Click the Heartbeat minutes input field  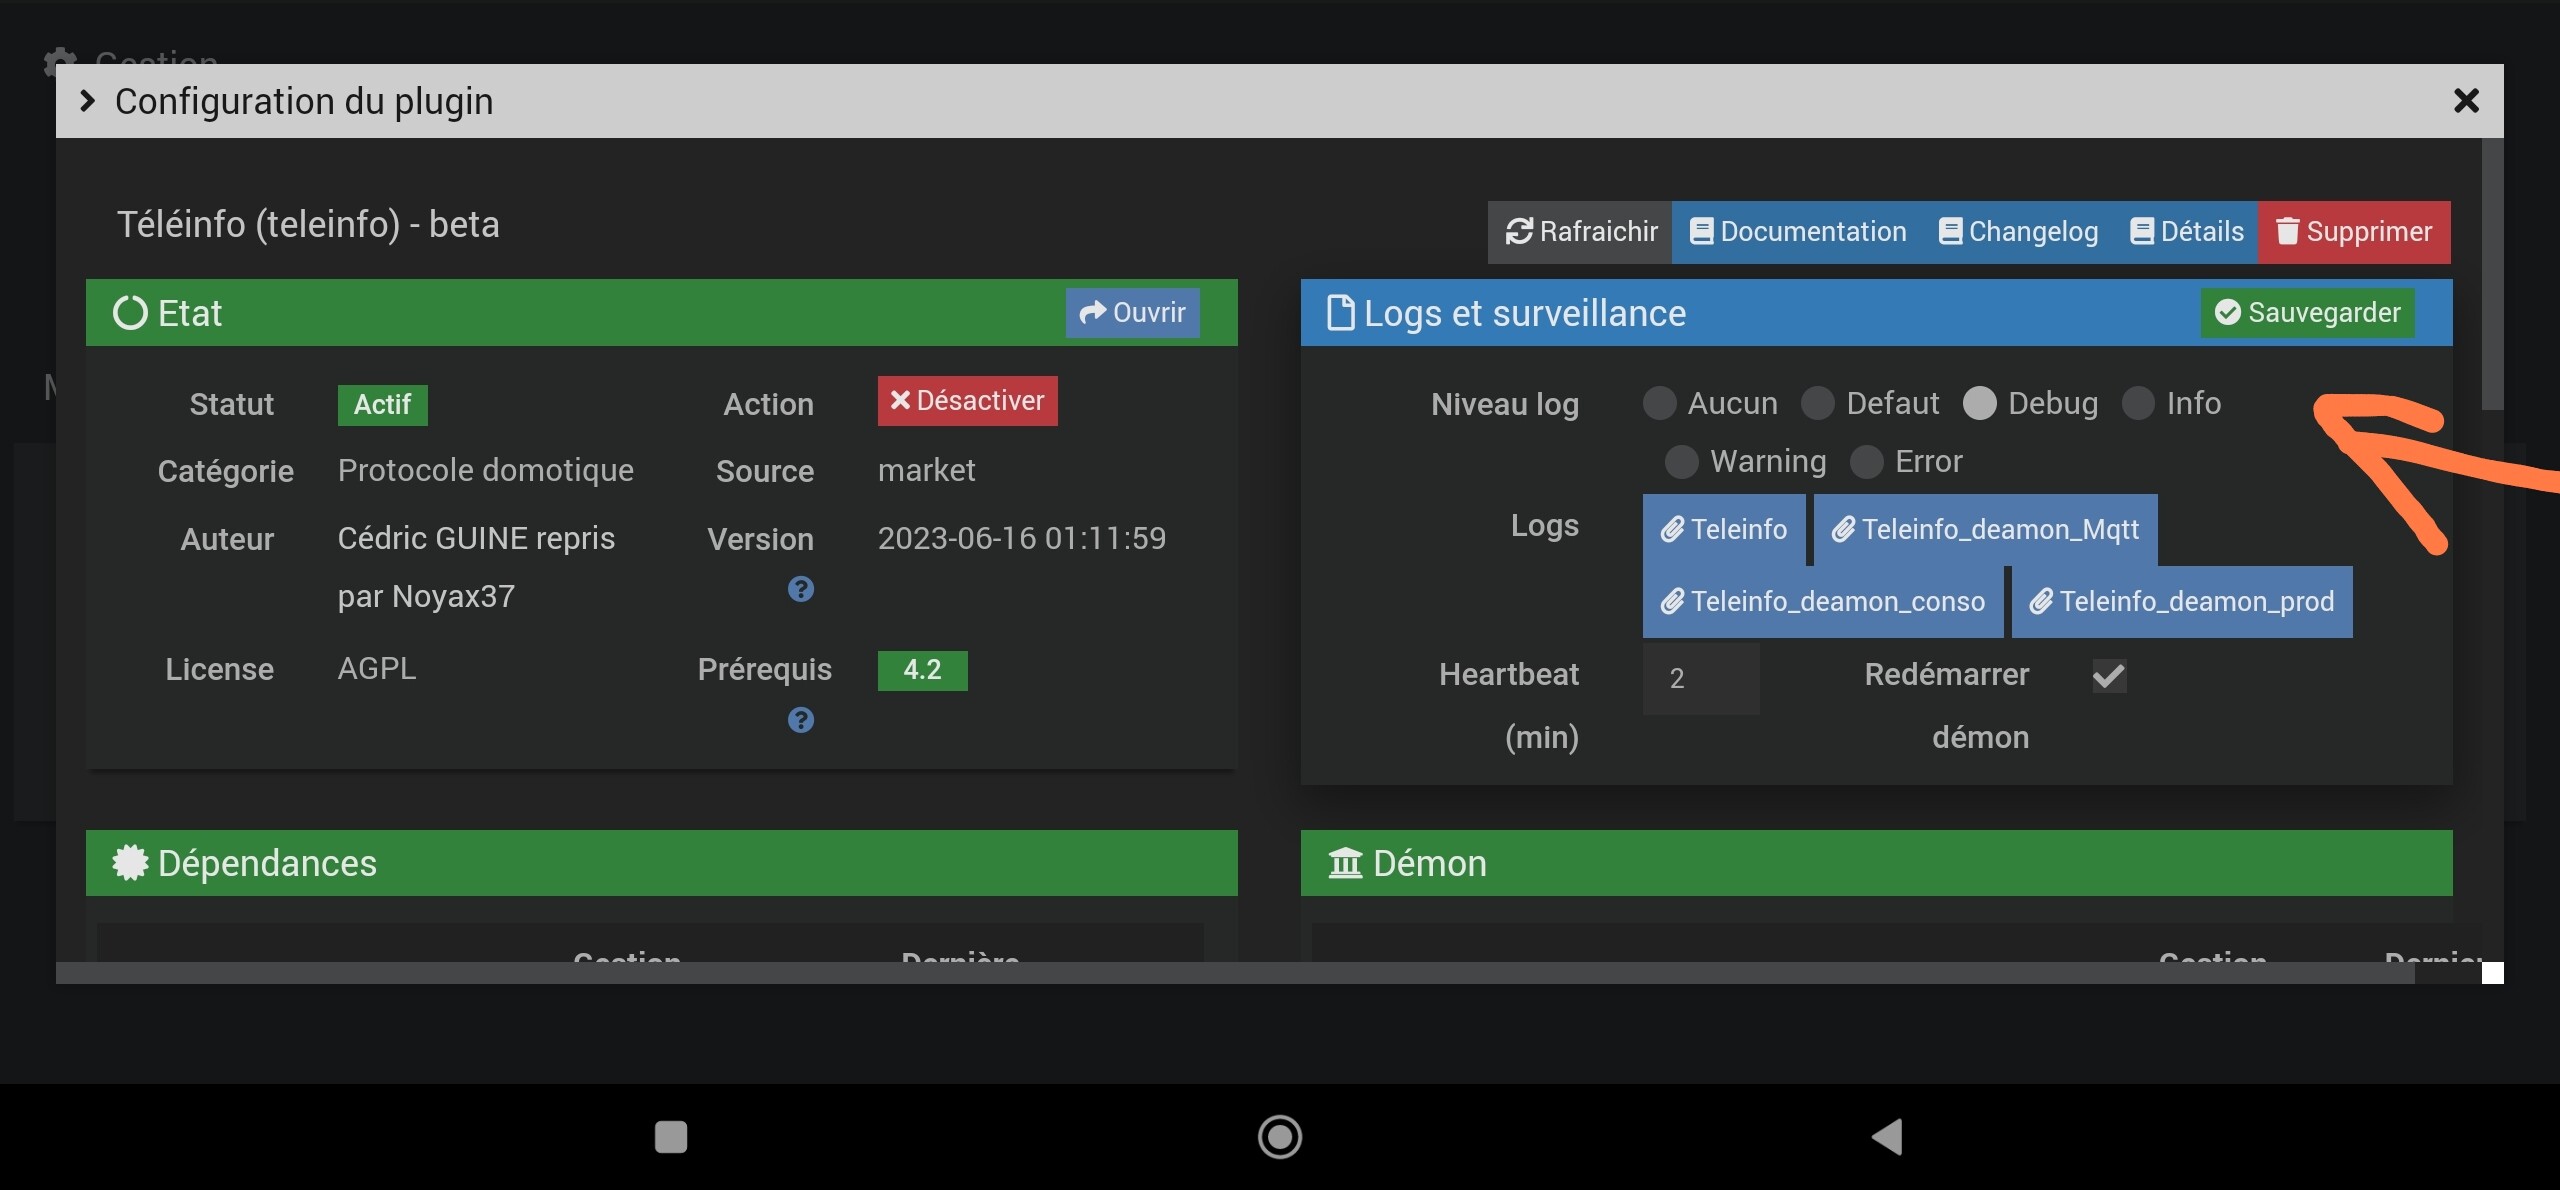pos(1700,679)
